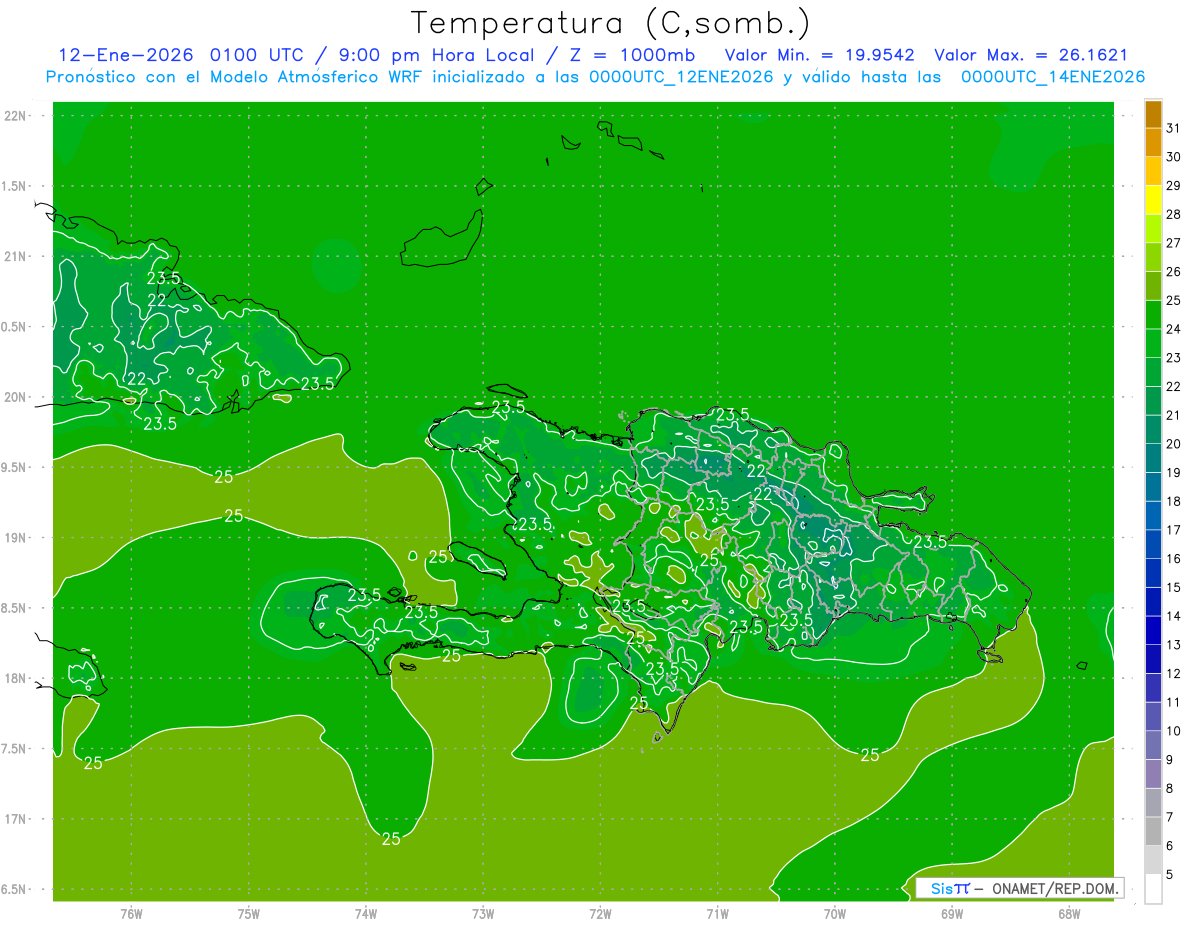The width and height of the screenshot is (1200, 927).
Task: Click the Valor Max. = 26.1621 readout
Action: (x=1031, y=55)
